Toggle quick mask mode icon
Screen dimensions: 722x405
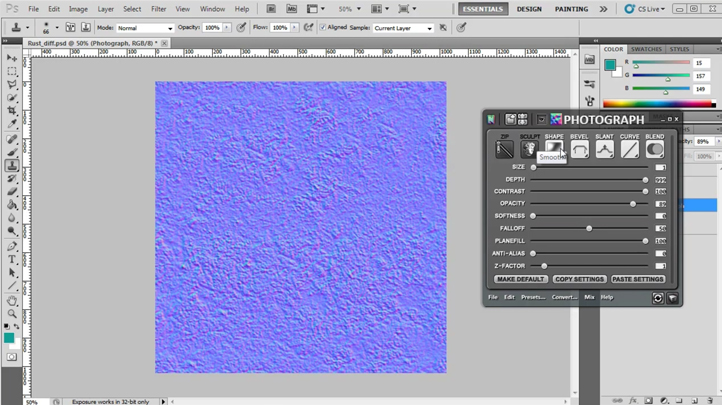(12, 357)
